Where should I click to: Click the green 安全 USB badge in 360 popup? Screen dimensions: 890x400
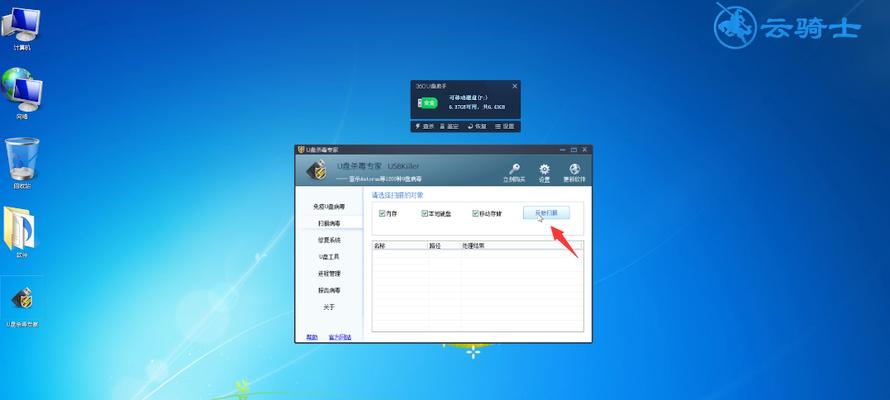429,103
